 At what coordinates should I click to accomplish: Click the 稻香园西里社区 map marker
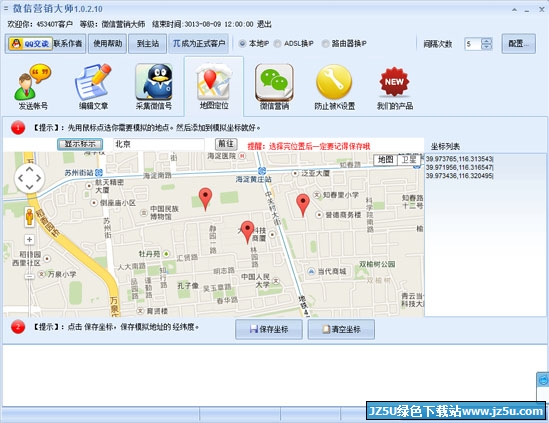[47, 259]
